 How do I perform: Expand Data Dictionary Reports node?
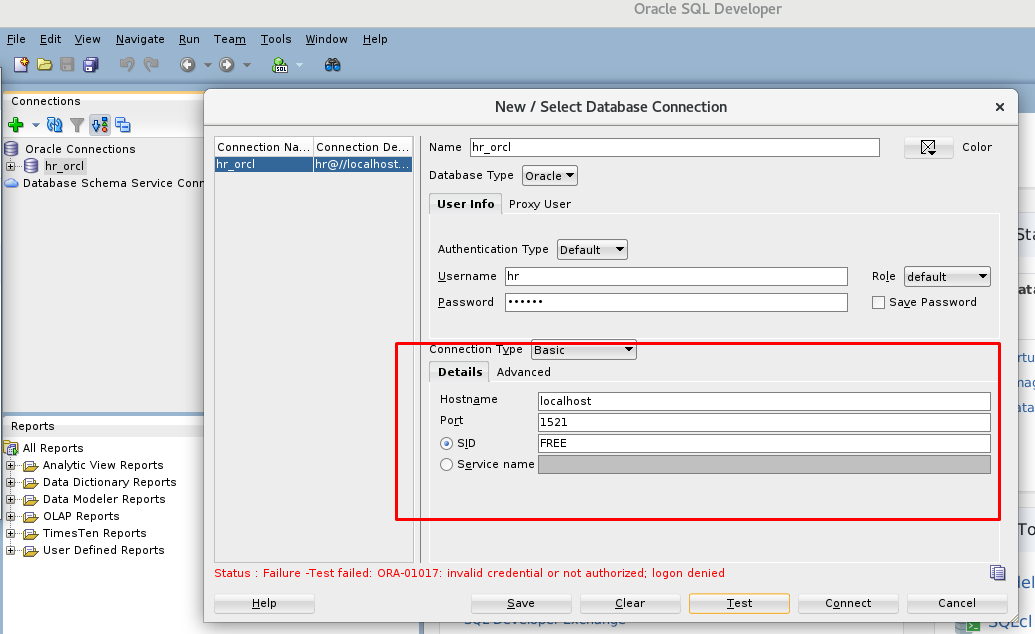point(11,482)
